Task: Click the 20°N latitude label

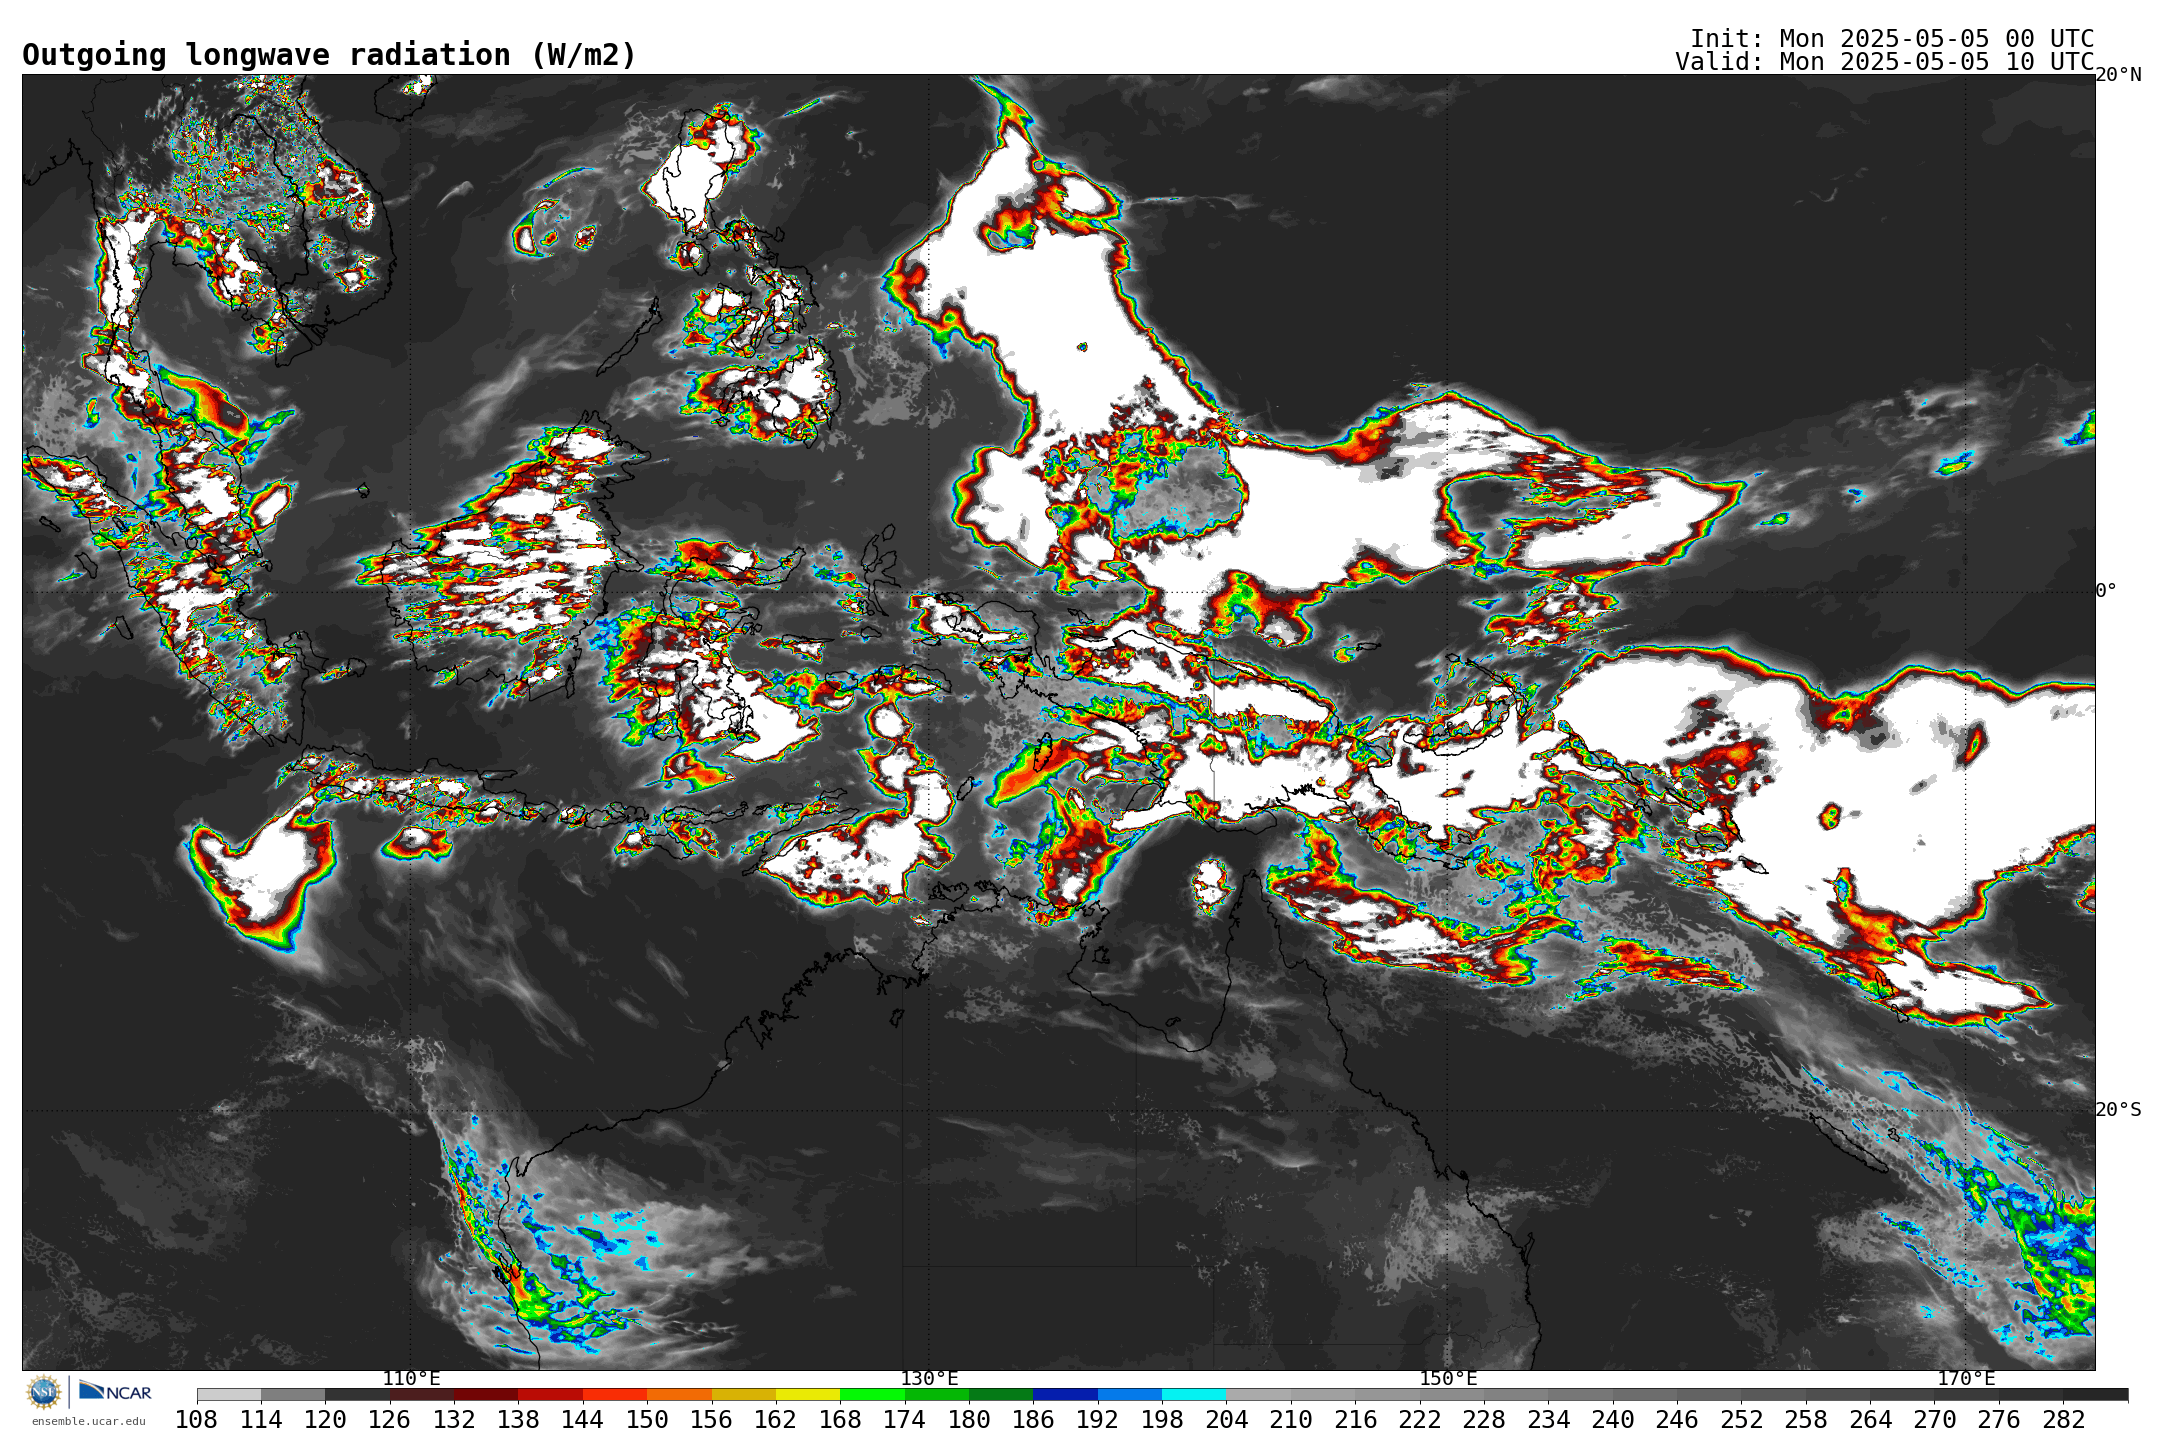Action: pyautogui.click(x=2118, y=75)
